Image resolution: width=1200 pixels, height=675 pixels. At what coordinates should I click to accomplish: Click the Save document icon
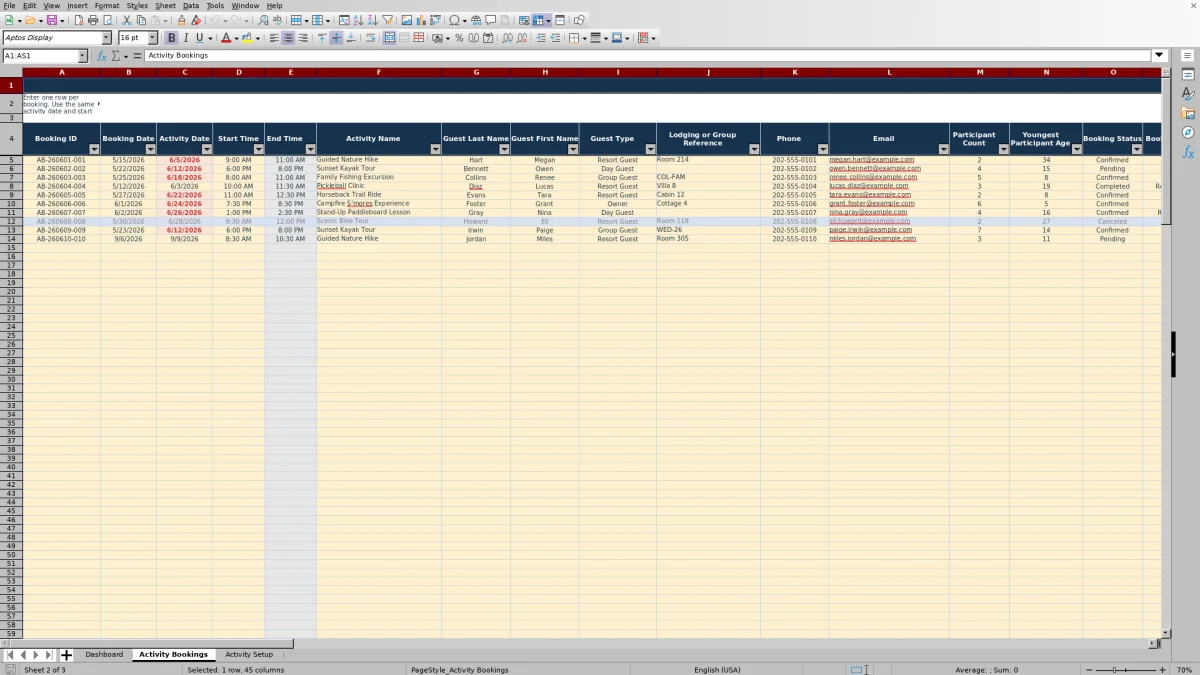(51, 20)
